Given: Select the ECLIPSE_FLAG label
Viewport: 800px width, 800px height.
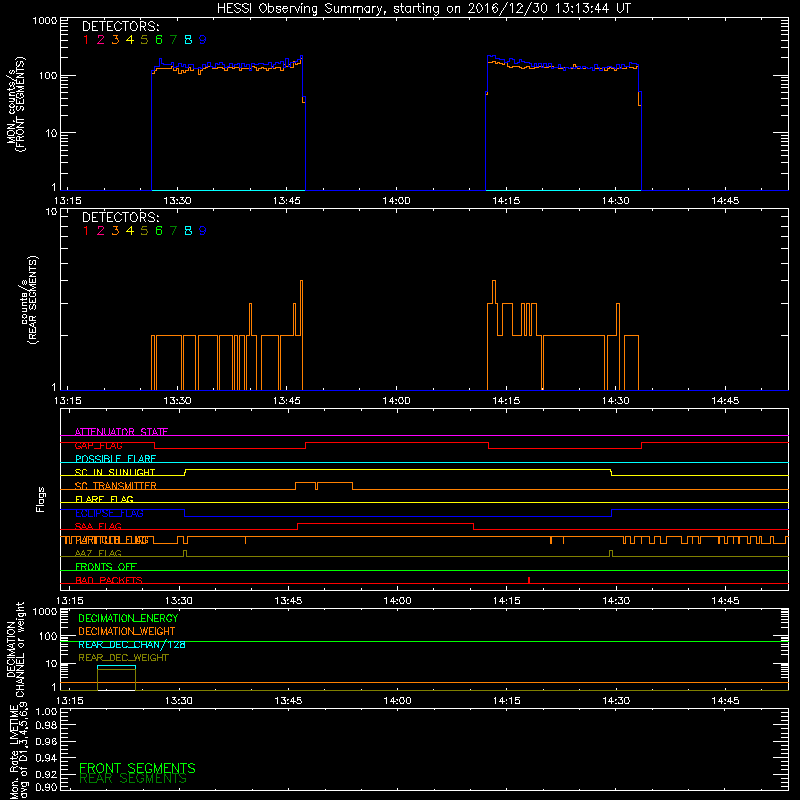Looking at the screenshot, I should [x=109, y=513].
